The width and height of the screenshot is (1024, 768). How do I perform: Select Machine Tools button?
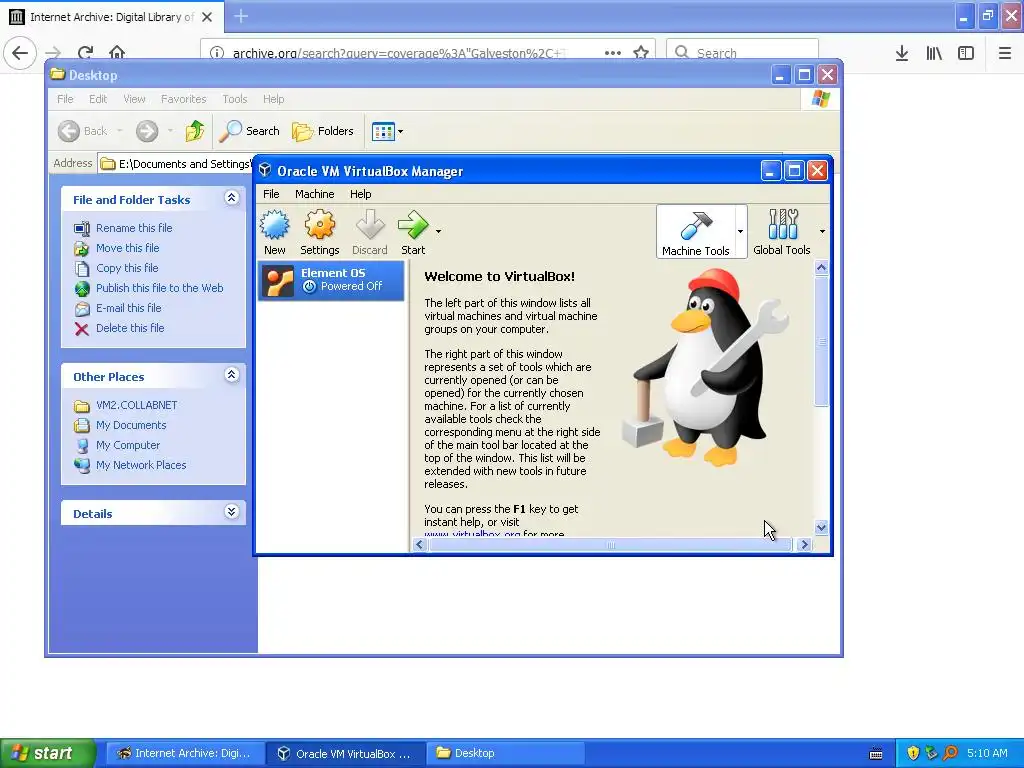pyautogui.click(x=696, y=232)
